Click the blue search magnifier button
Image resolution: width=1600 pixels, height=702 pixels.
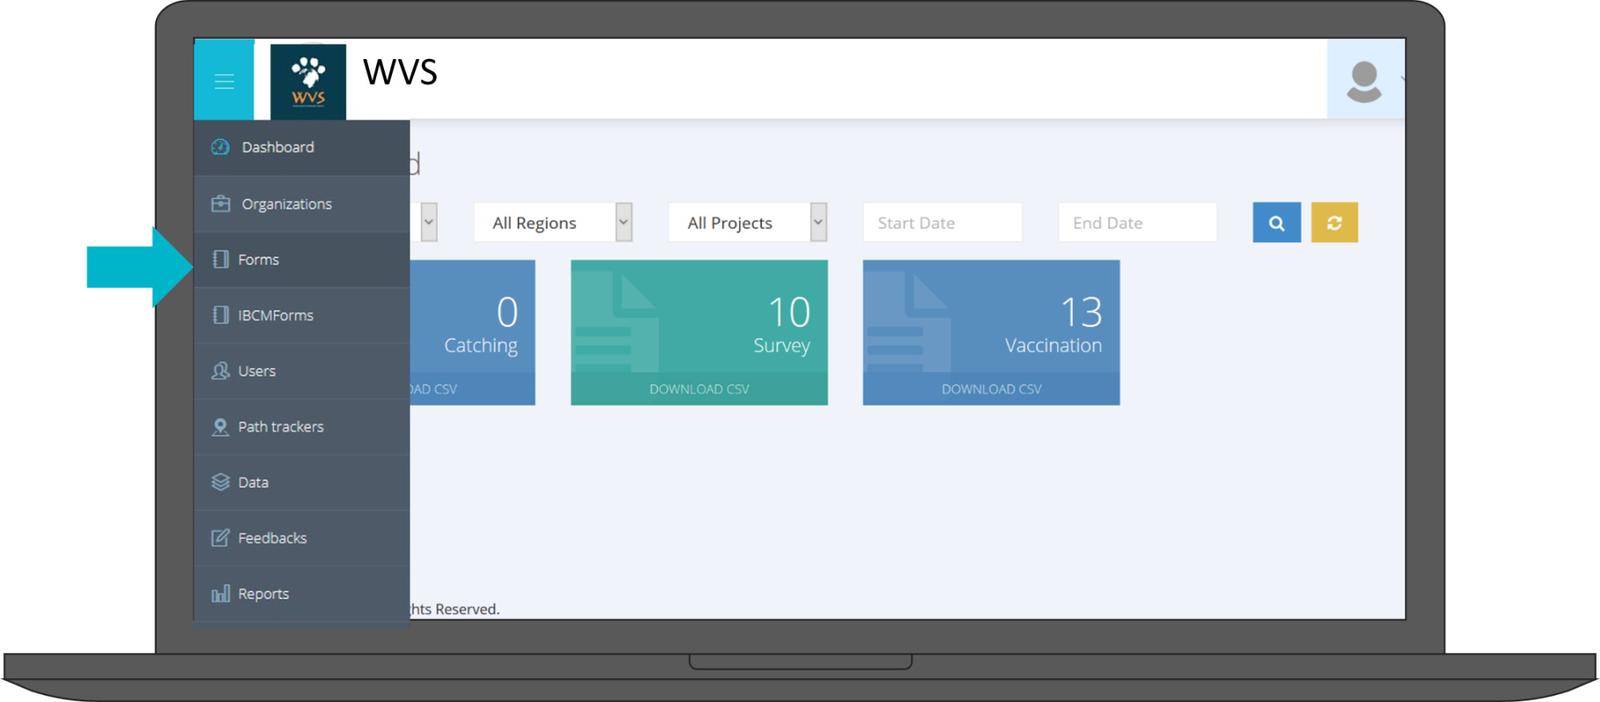pyautogui.click(x=1277, y=222)
